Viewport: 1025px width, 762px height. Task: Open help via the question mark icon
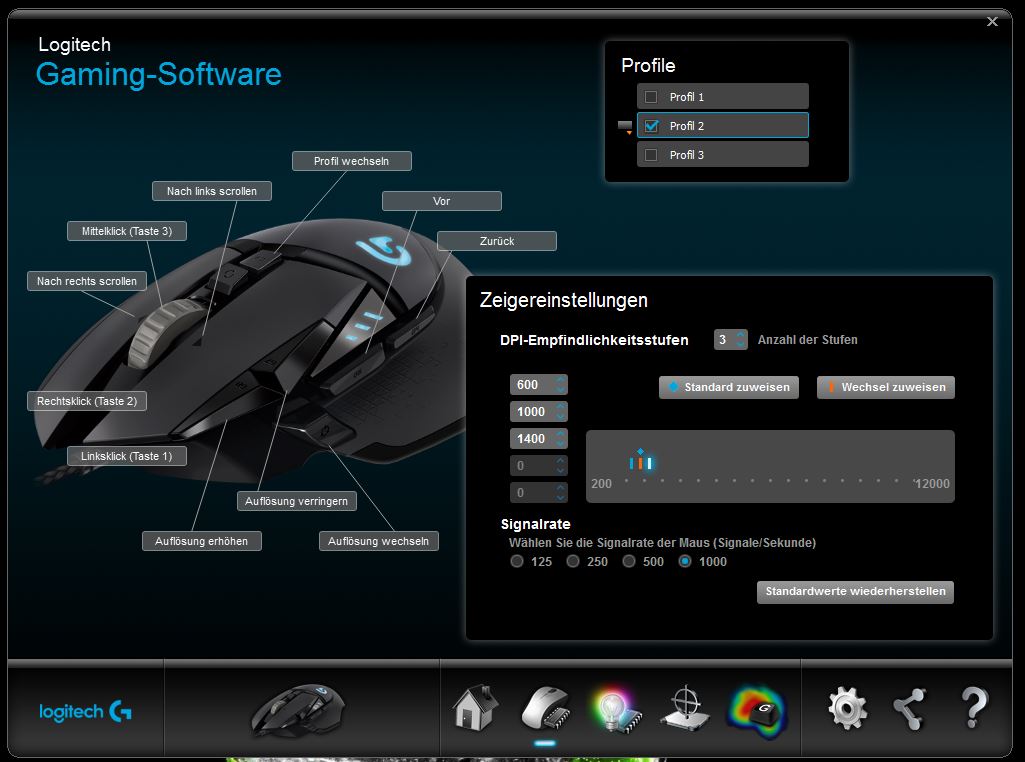point(973,708)
